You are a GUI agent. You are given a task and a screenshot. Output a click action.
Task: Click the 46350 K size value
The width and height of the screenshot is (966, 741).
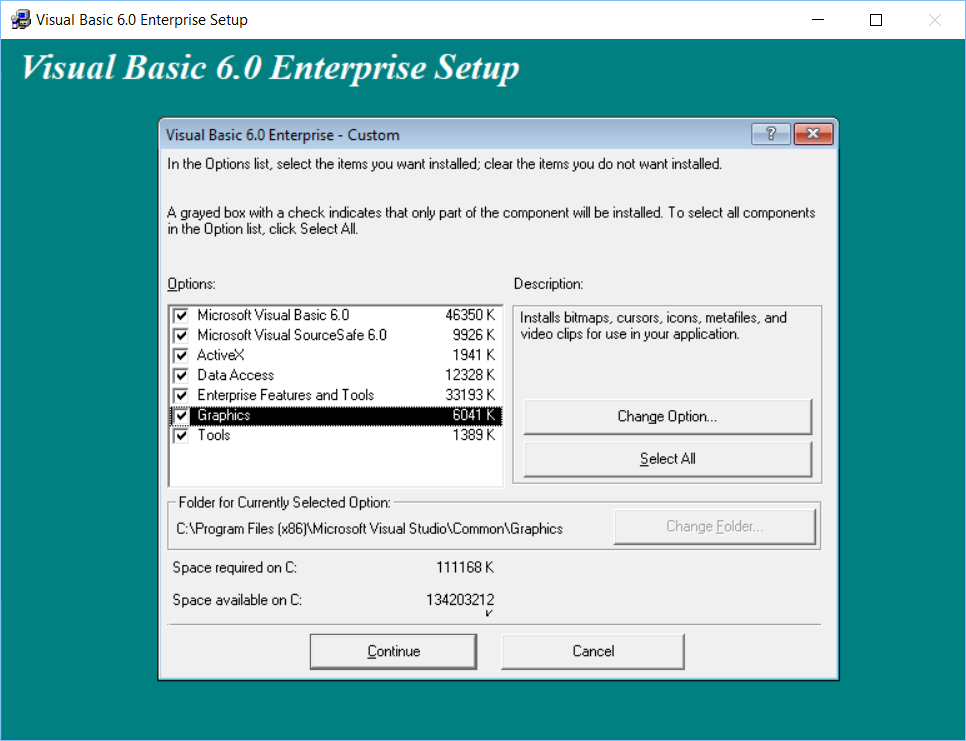pyautogui.click(x=470, y=315)
